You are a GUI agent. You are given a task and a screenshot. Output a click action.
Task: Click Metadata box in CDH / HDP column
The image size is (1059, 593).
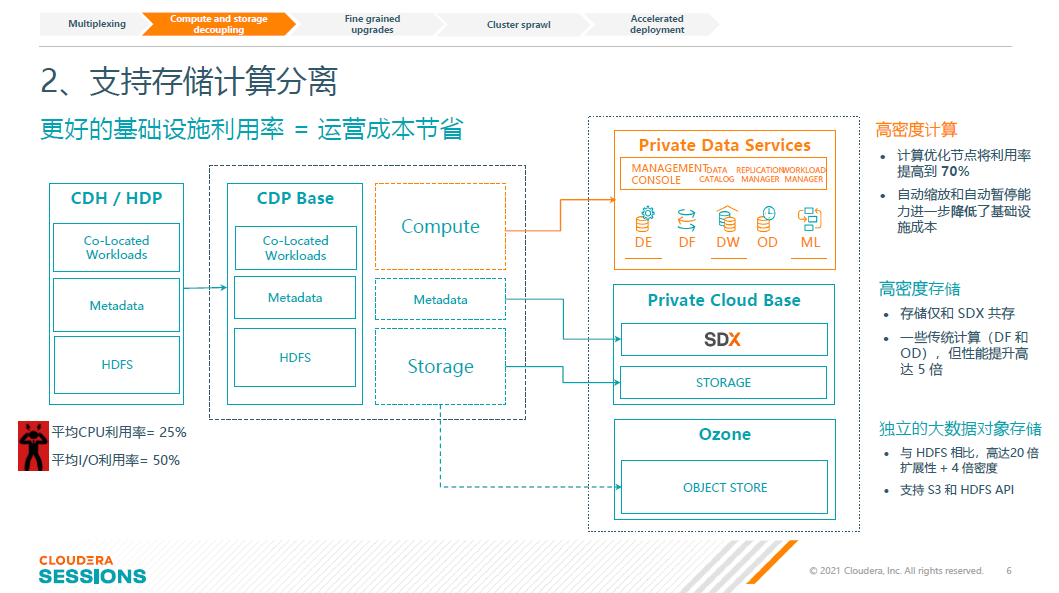(116, 305)
